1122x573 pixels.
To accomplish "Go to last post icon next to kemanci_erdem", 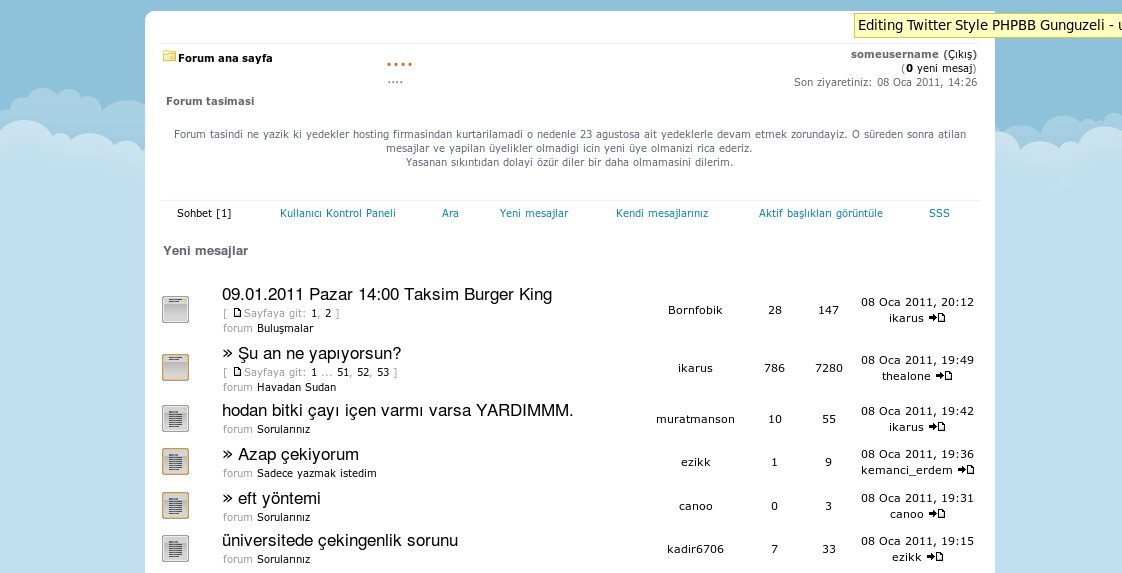I will click(x=966, y=469).
